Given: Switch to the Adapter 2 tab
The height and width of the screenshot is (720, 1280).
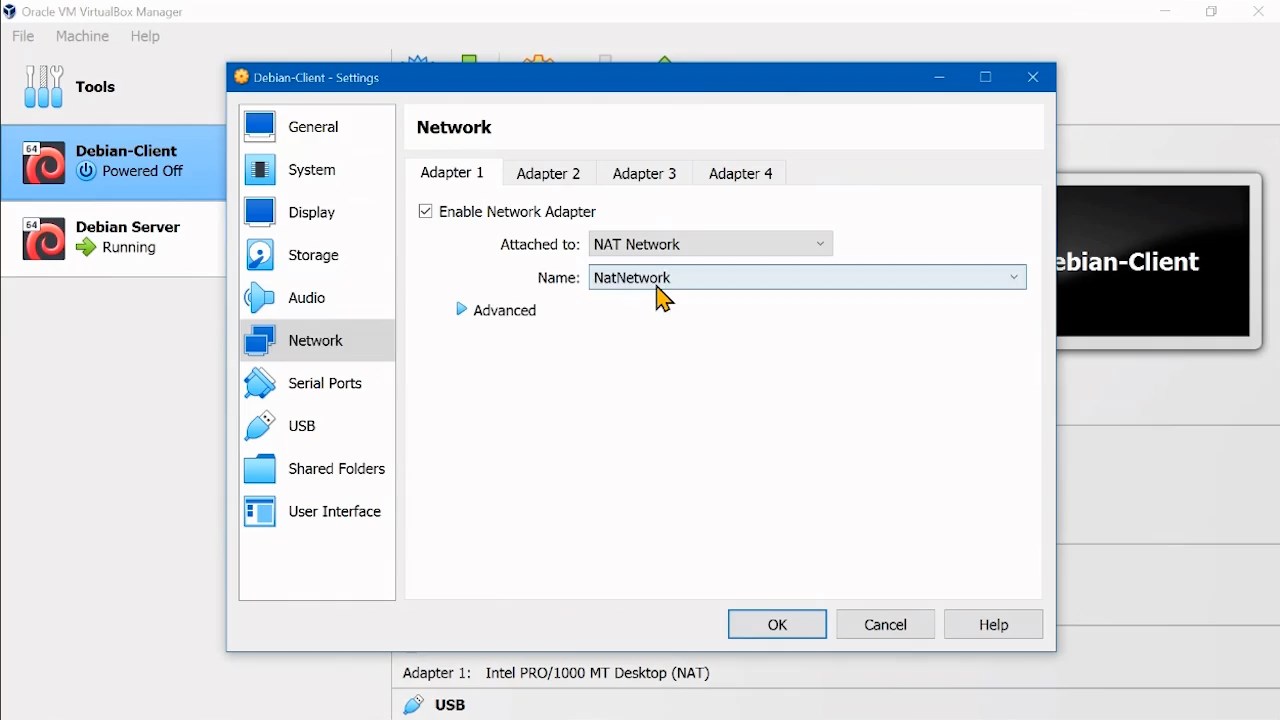Looking at the screenshot, I should pyautogui.click(x=548, y=173).
